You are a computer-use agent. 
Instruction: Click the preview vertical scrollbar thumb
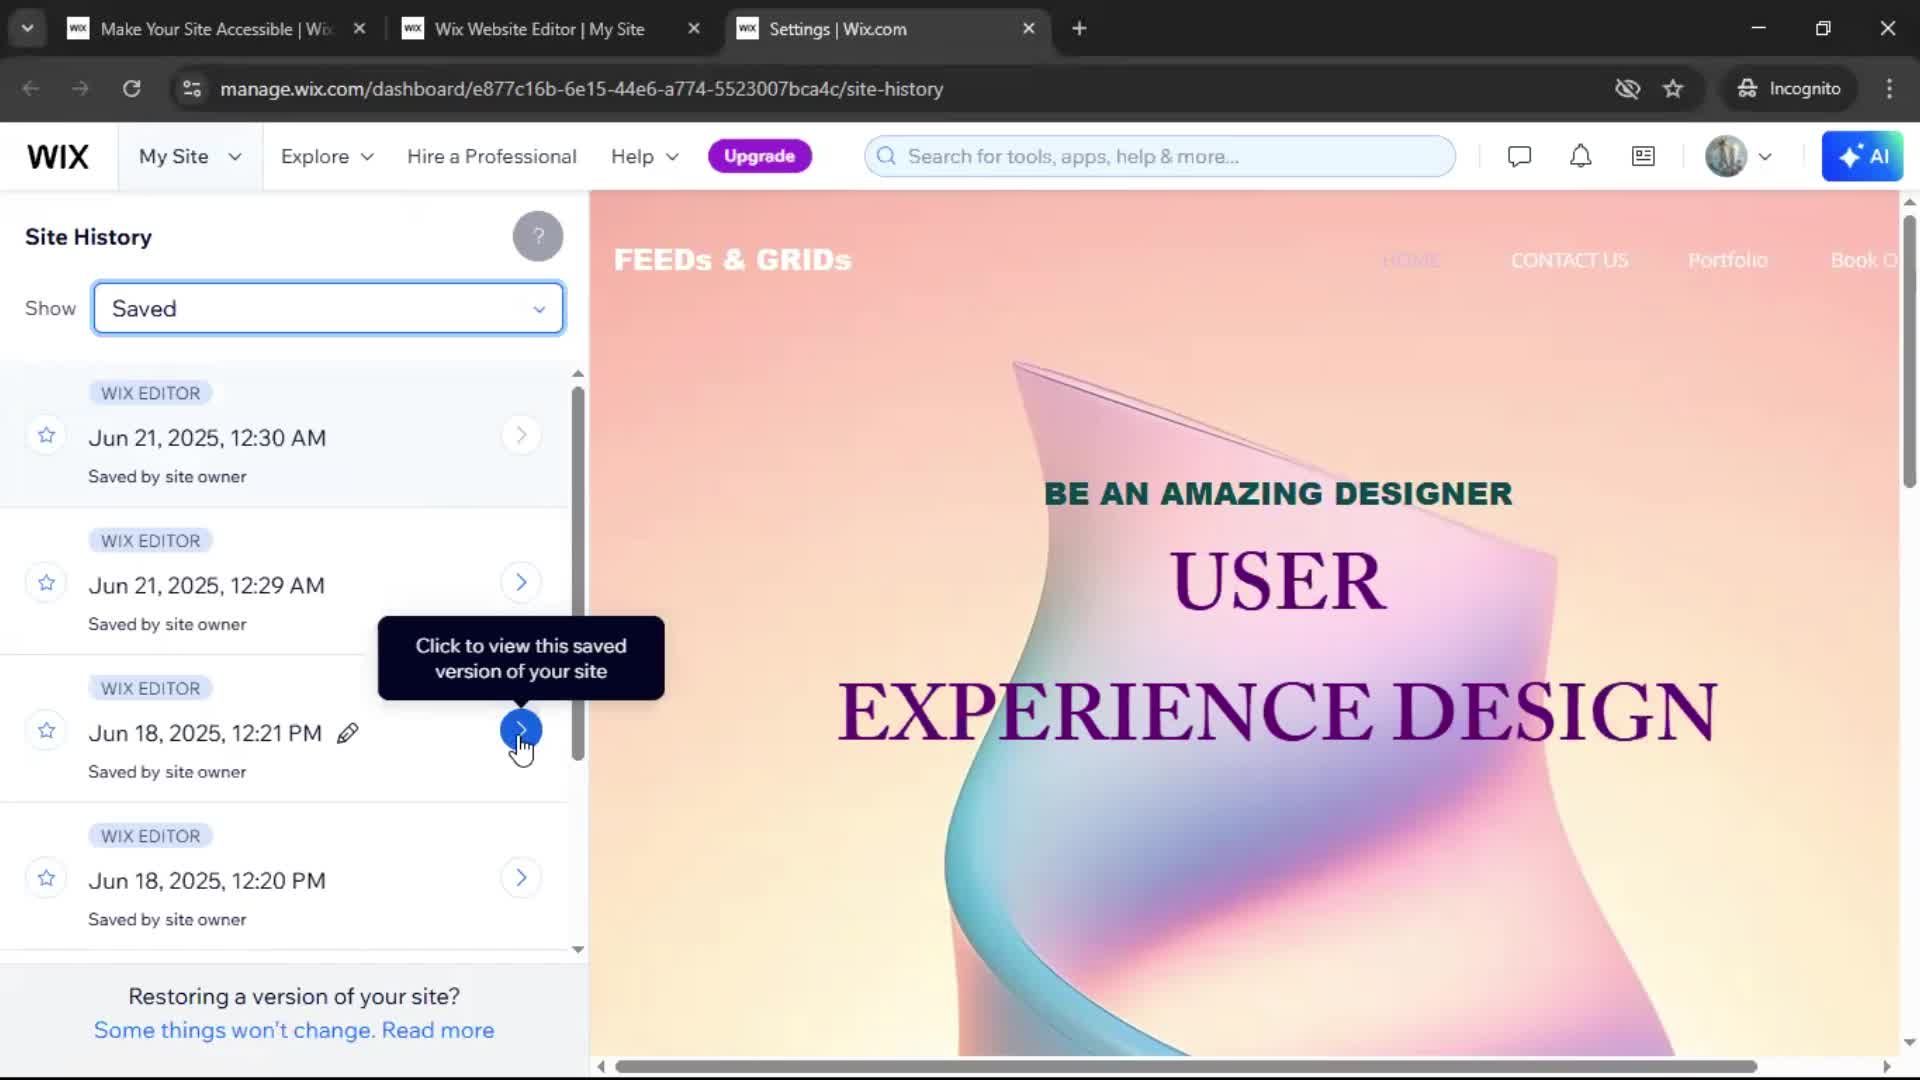(1909, 351)
